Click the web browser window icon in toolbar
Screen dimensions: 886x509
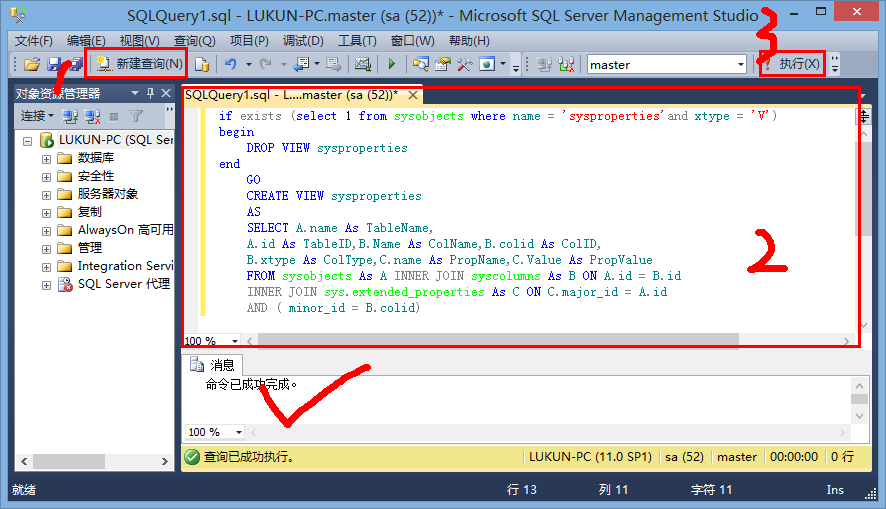click(487, 64)
